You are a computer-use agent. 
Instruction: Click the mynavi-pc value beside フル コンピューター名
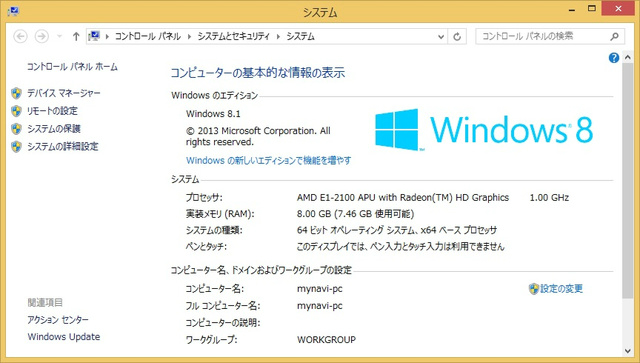[x=320, y=306]
